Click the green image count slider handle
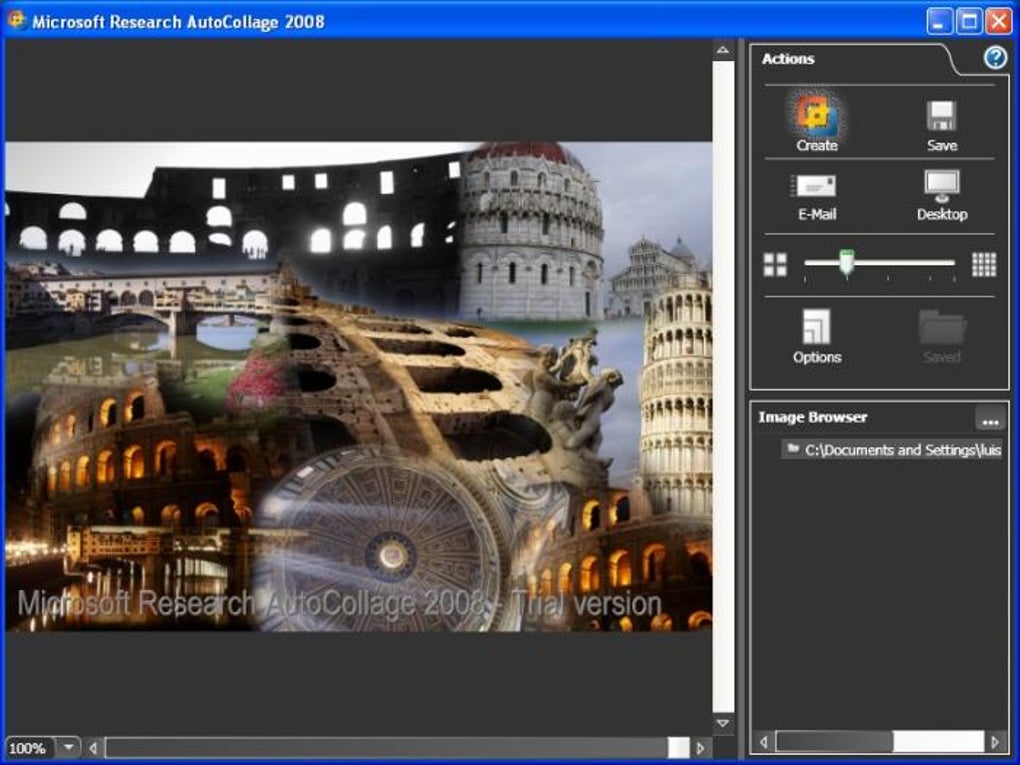This screenshot has height=765, width=1020. coord(846,263)
